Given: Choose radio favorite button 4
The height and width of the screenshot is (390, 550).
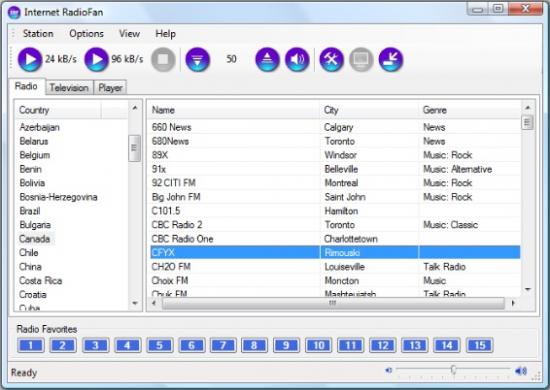Looking at the screenshot, I should pos(127,345).
